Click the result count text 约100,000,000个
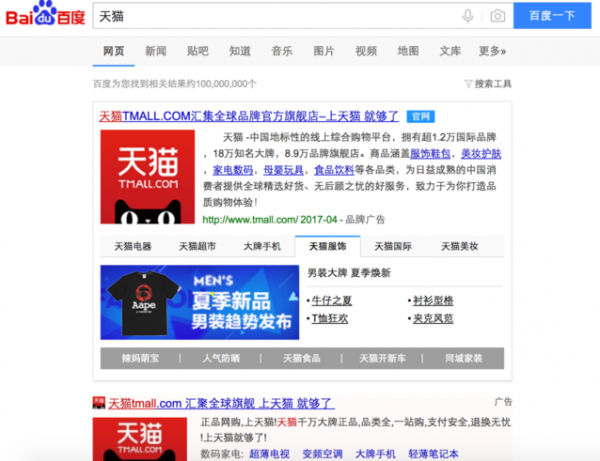This screenshot has width=600, height=461. tap(222, 84)
